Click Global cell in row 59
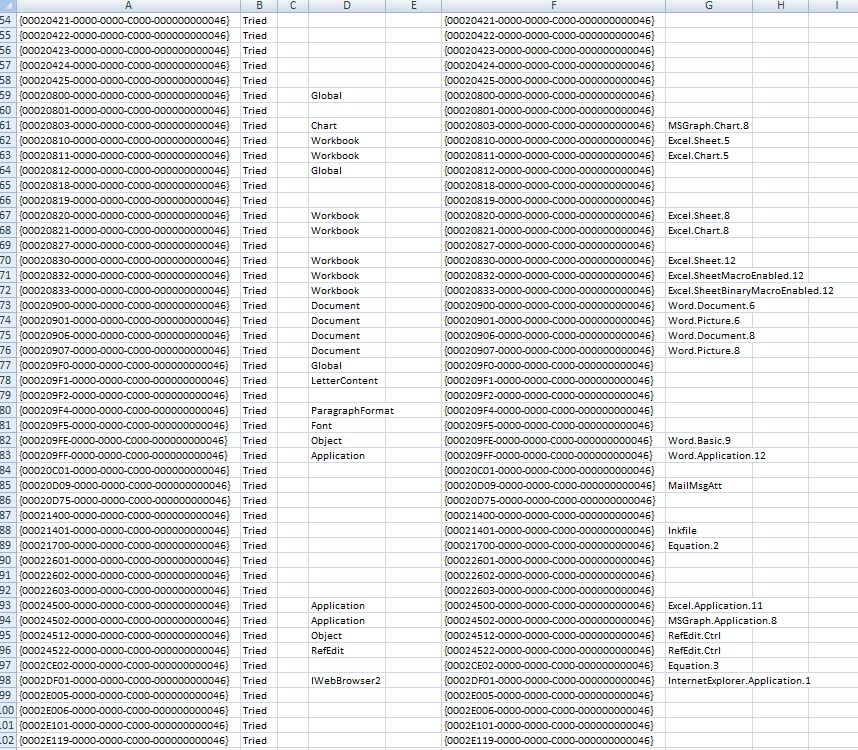The image size is (858, 750). [347, 96]
